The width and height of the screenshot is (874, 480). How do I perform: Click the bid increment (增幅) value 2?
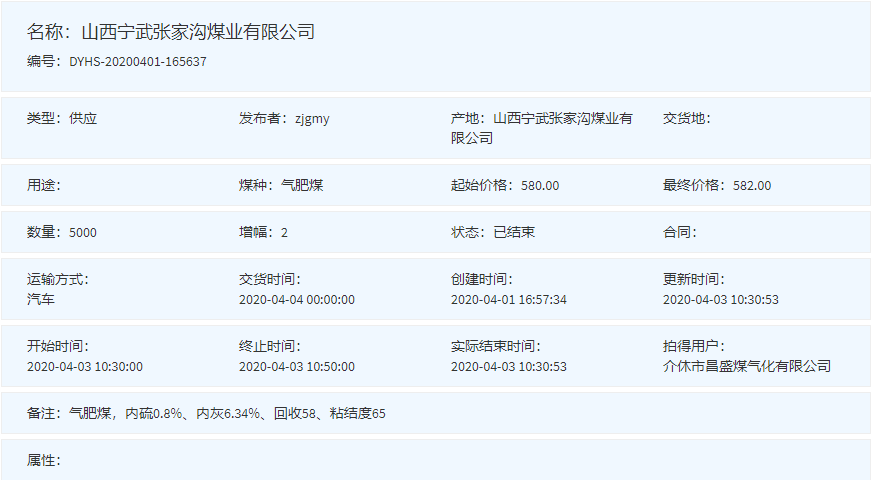pos(284,233)
